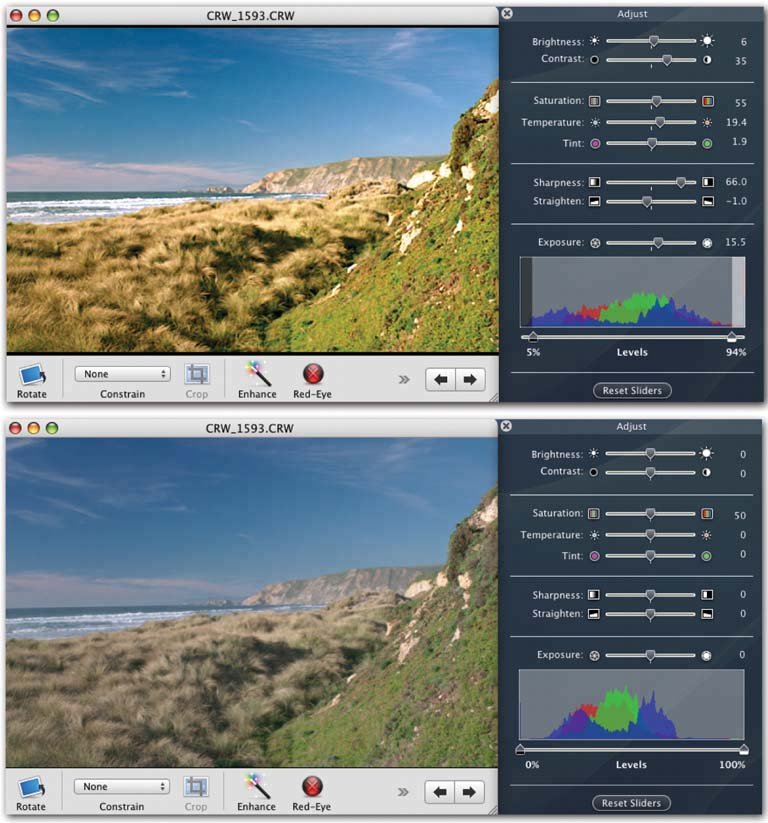Expand toolbar overflow chevron in lower window
This screenshot has height=823, width=768.
tap(403, 792)
